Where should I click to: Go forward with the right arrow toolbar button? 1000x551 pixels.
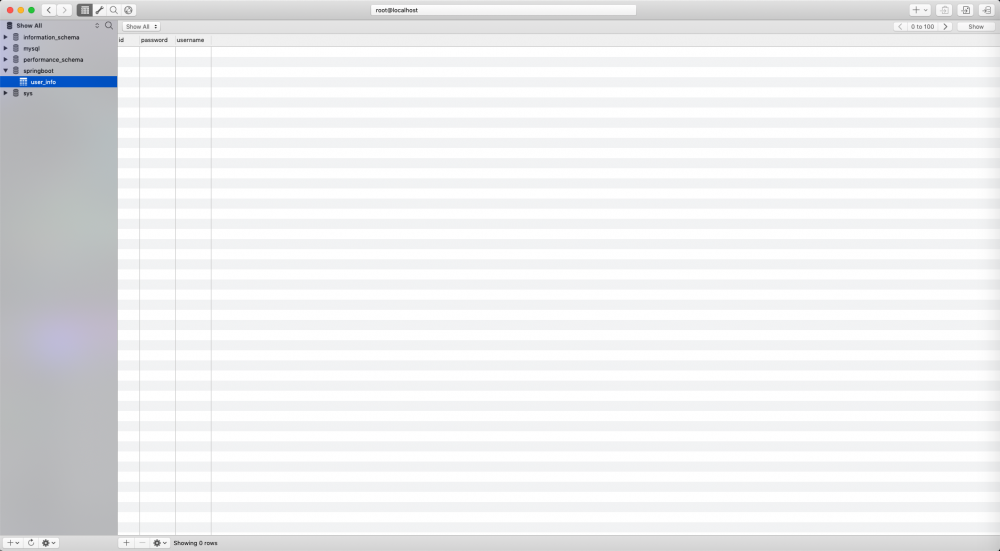64,10
